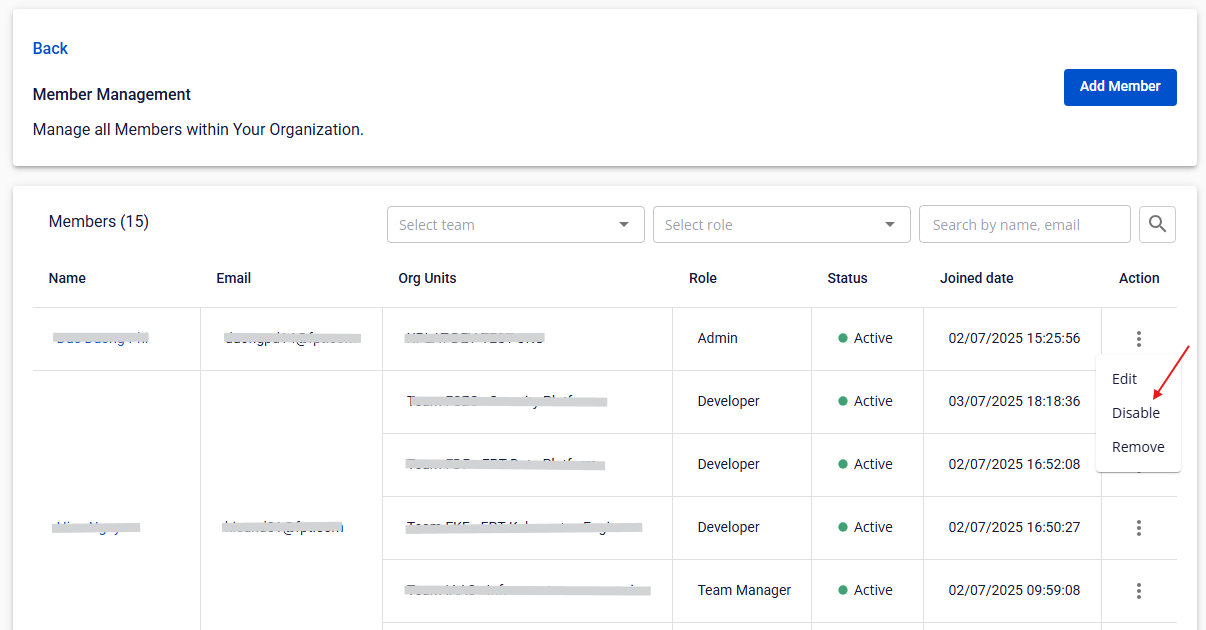Click the green Active status dot in Admin row
The width and height of the screenshot is (1206, 630).
click(843, 339)
